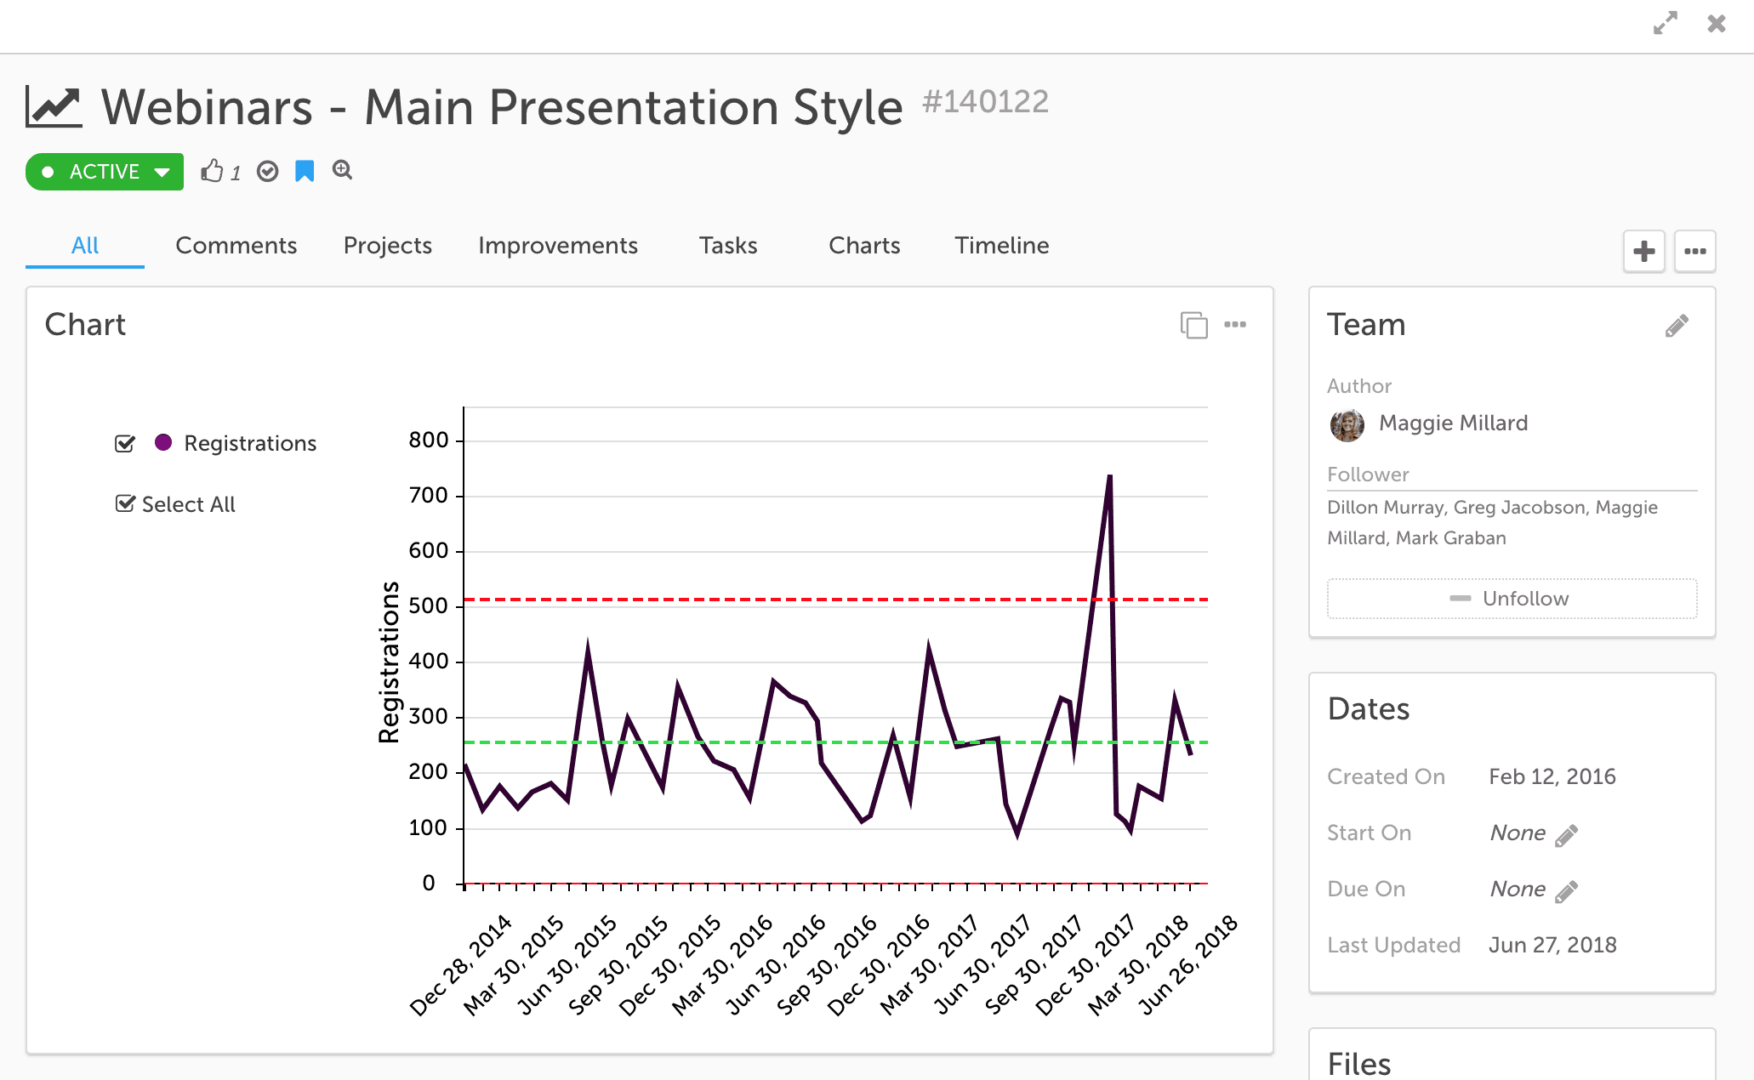Edit the Team panel with pencil icon
Image resolution: width=1754 pixels, height=1080 pixels.
(x=1676, y=326)
